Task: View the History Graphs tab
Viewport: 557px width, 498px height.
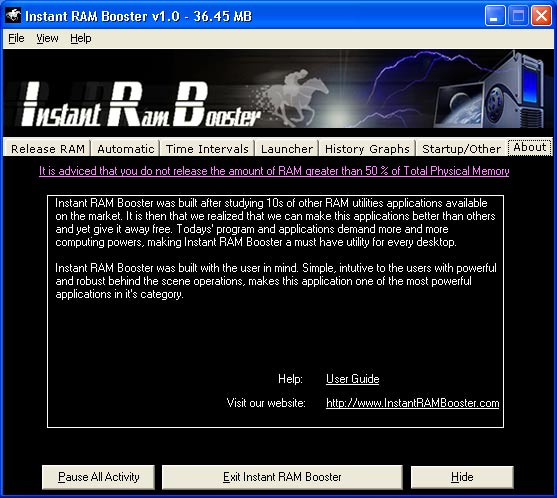Action: (367, 148)
